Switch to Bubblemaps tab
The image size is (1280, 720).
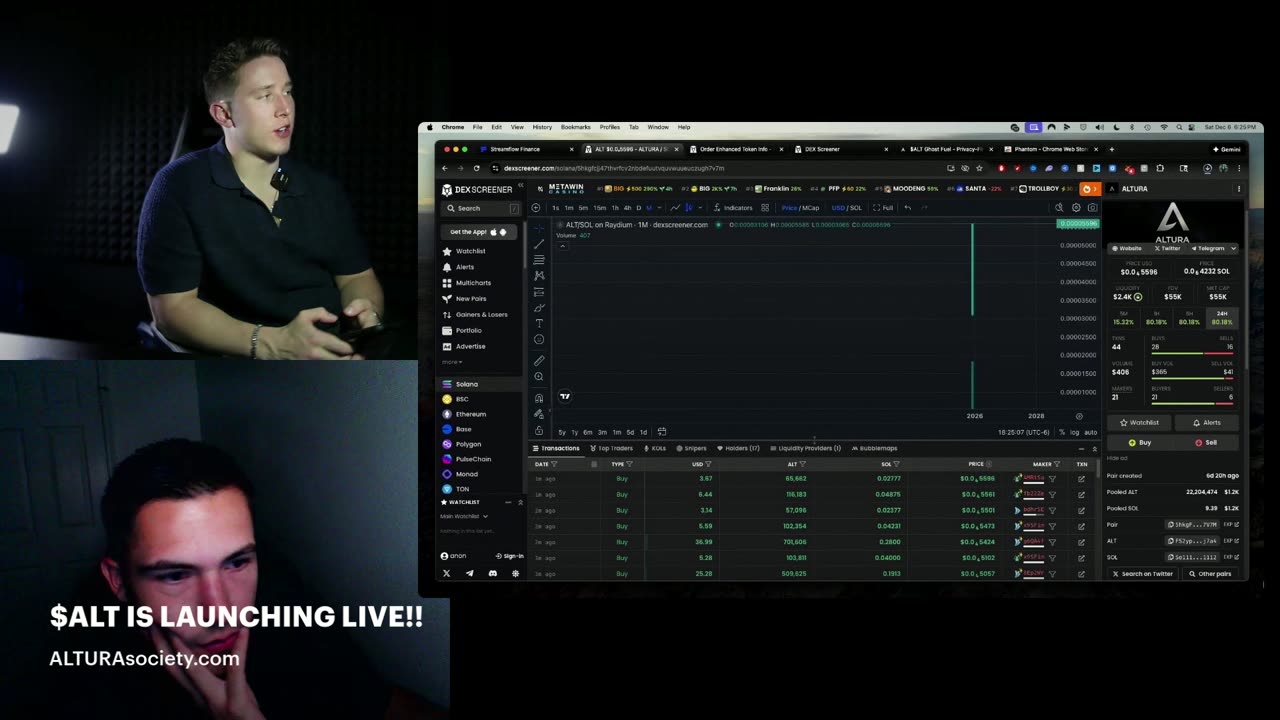874,448
